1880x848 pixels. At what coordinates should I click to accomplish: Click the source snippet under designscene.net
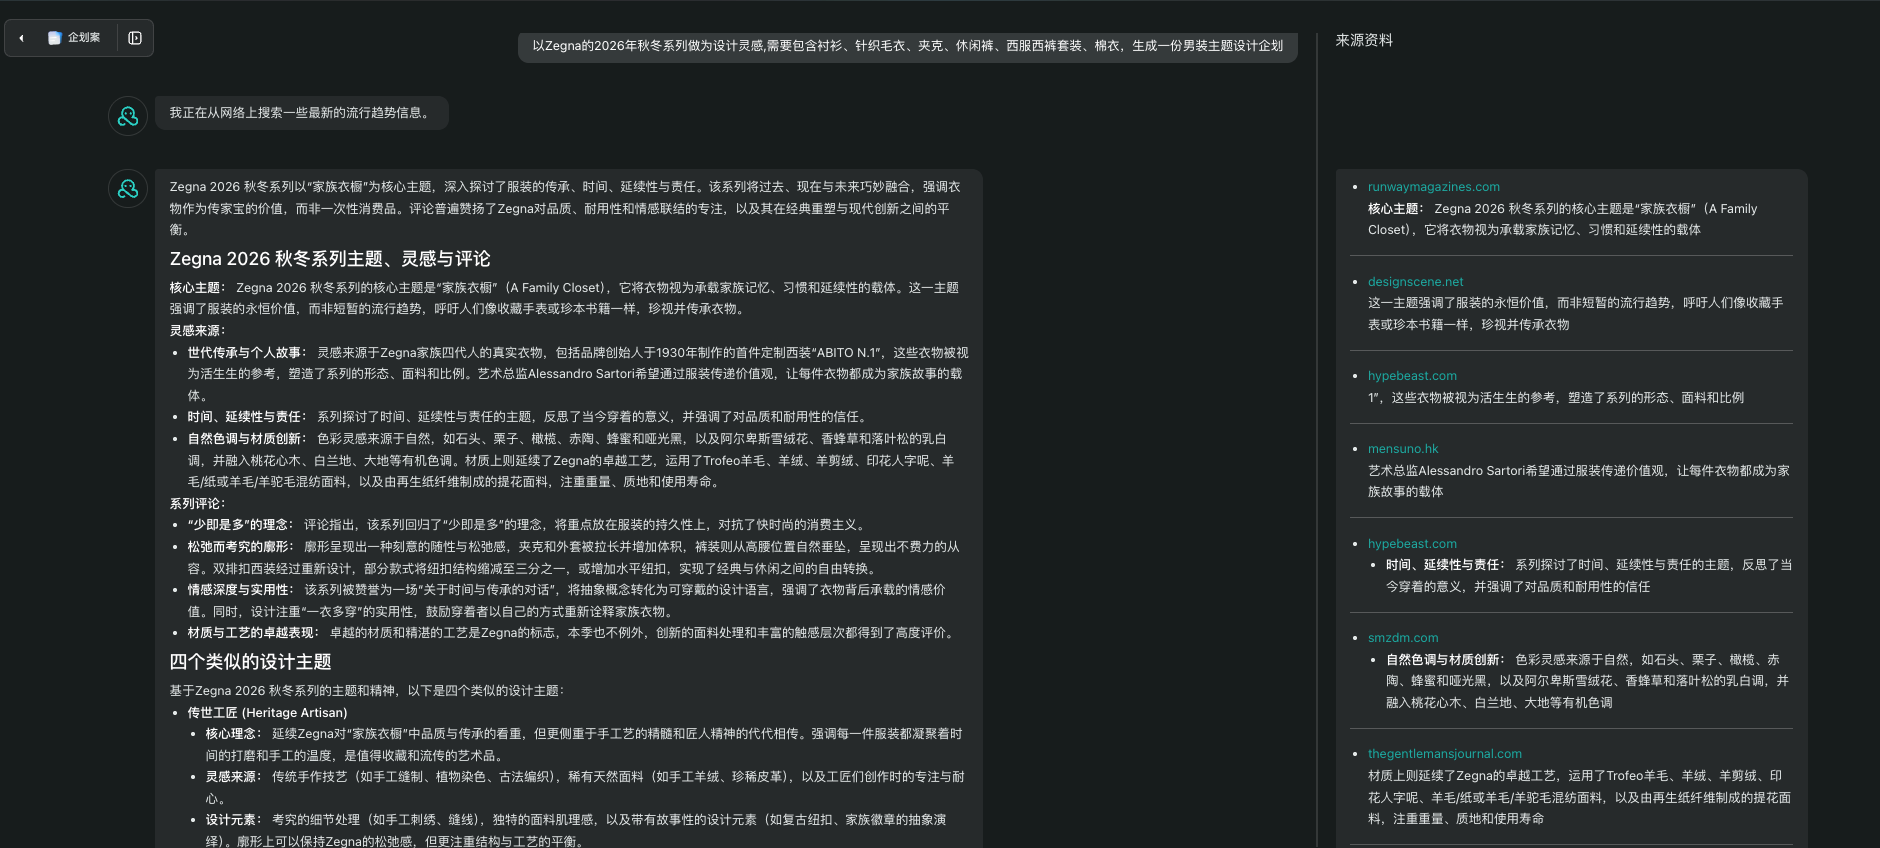click(1575, 314)
